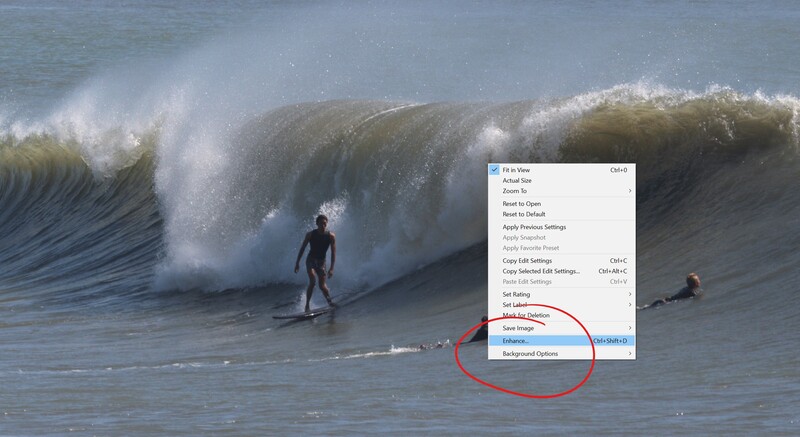Select Fit in View menu entry
This screenshot has width=800, height=437.
[562, 170]
